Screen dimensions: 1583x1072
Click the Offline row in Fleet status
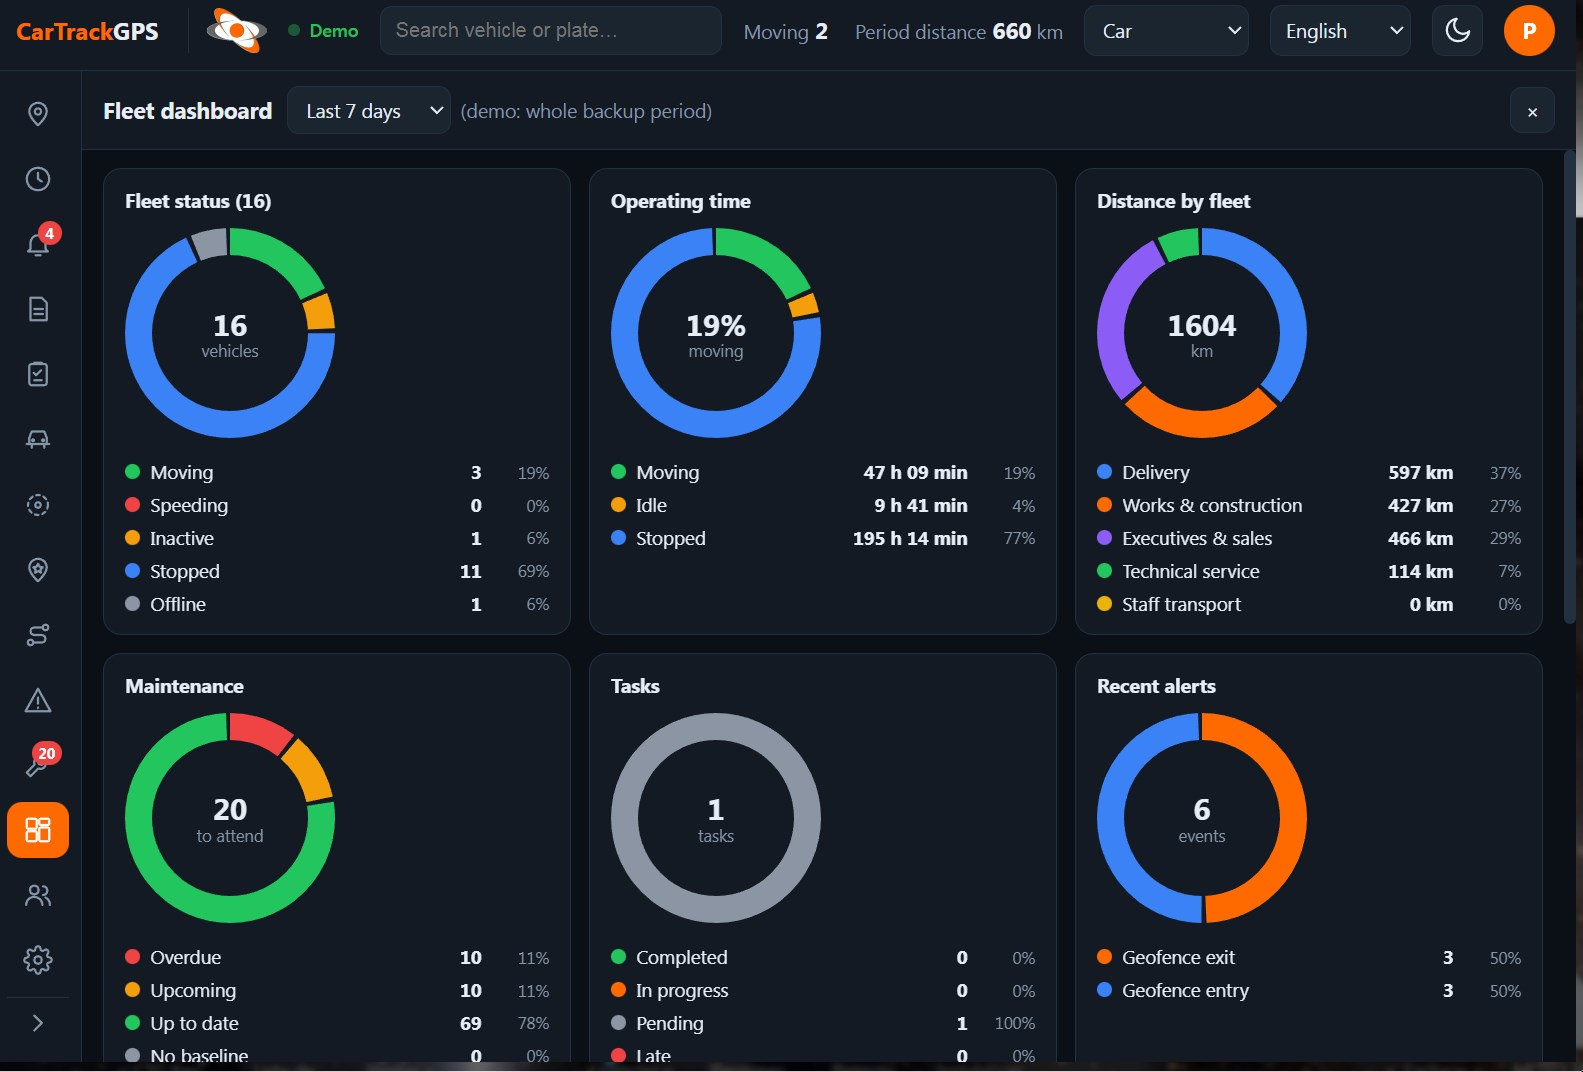pos(337,605)
